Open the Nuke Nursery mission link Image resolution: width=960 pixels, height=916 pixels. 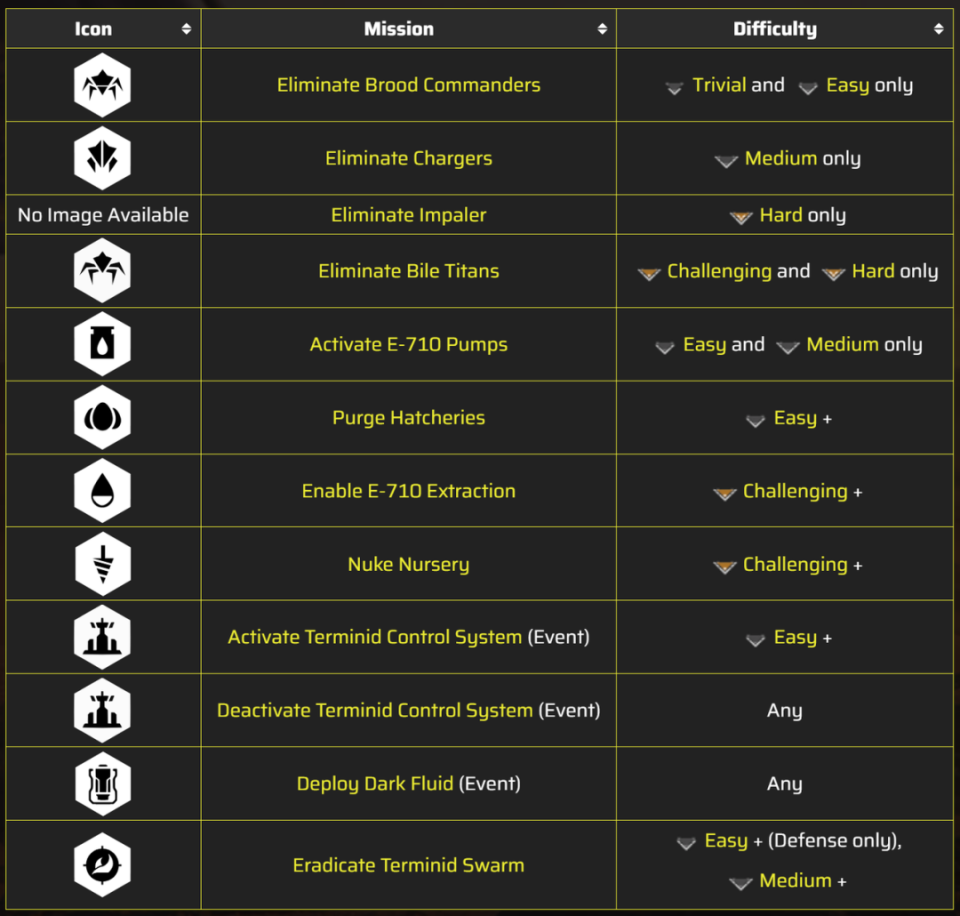(408, 565)
